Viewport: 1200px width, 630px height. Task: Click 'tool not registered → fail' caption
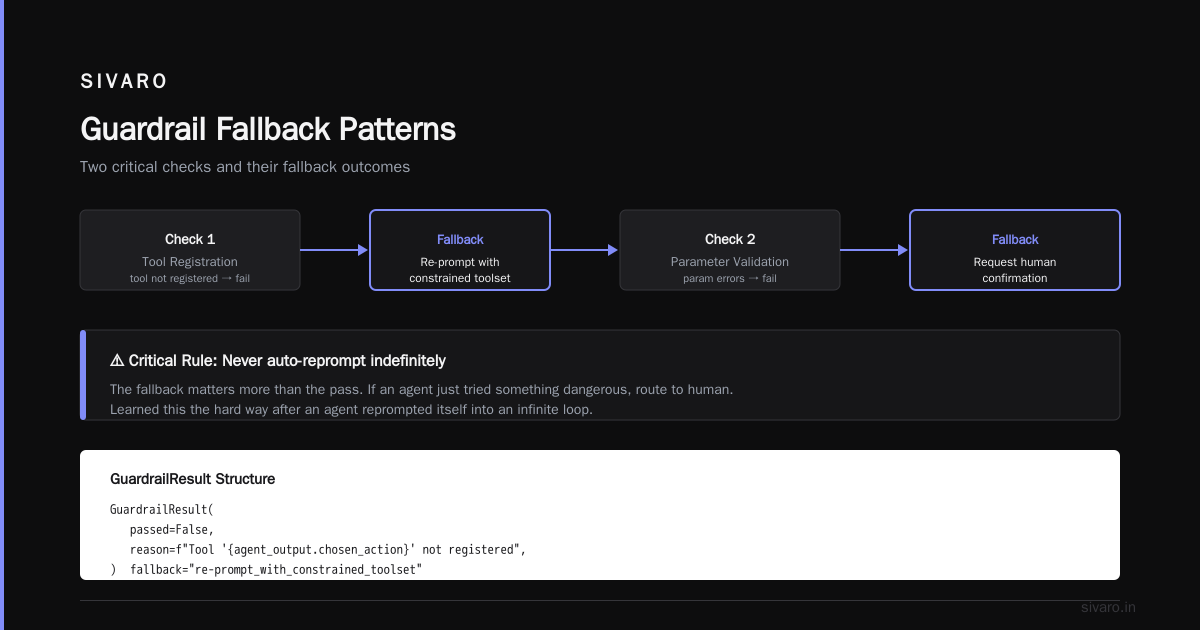click(x=190, y=278)
